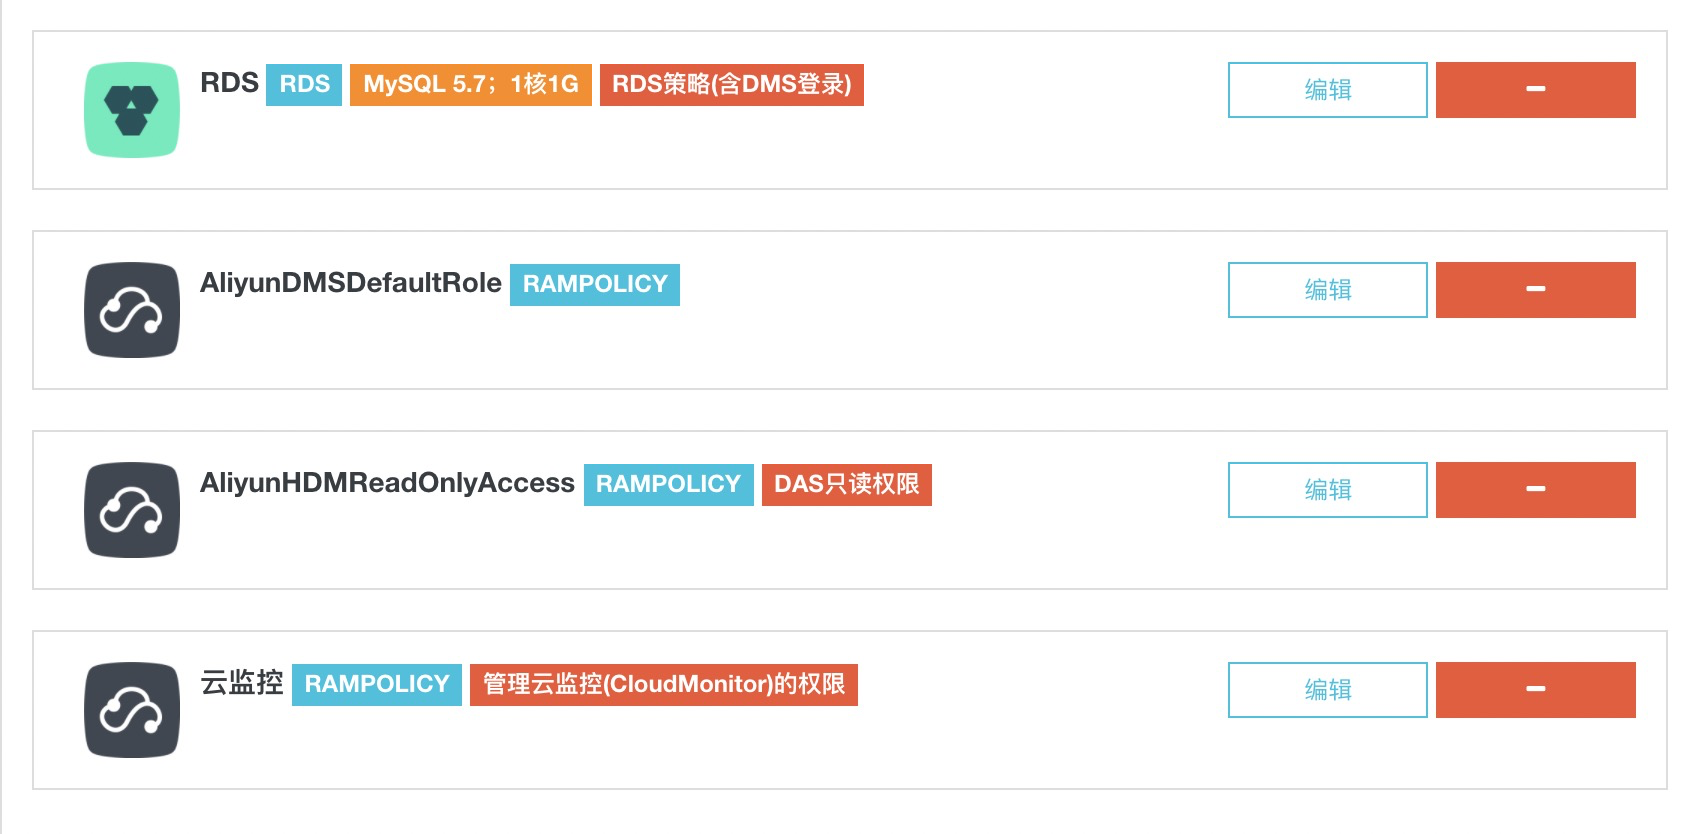Click the 云监控 entry title
The width and height of the screenshot is (1692, 834).
click(242, 683)
